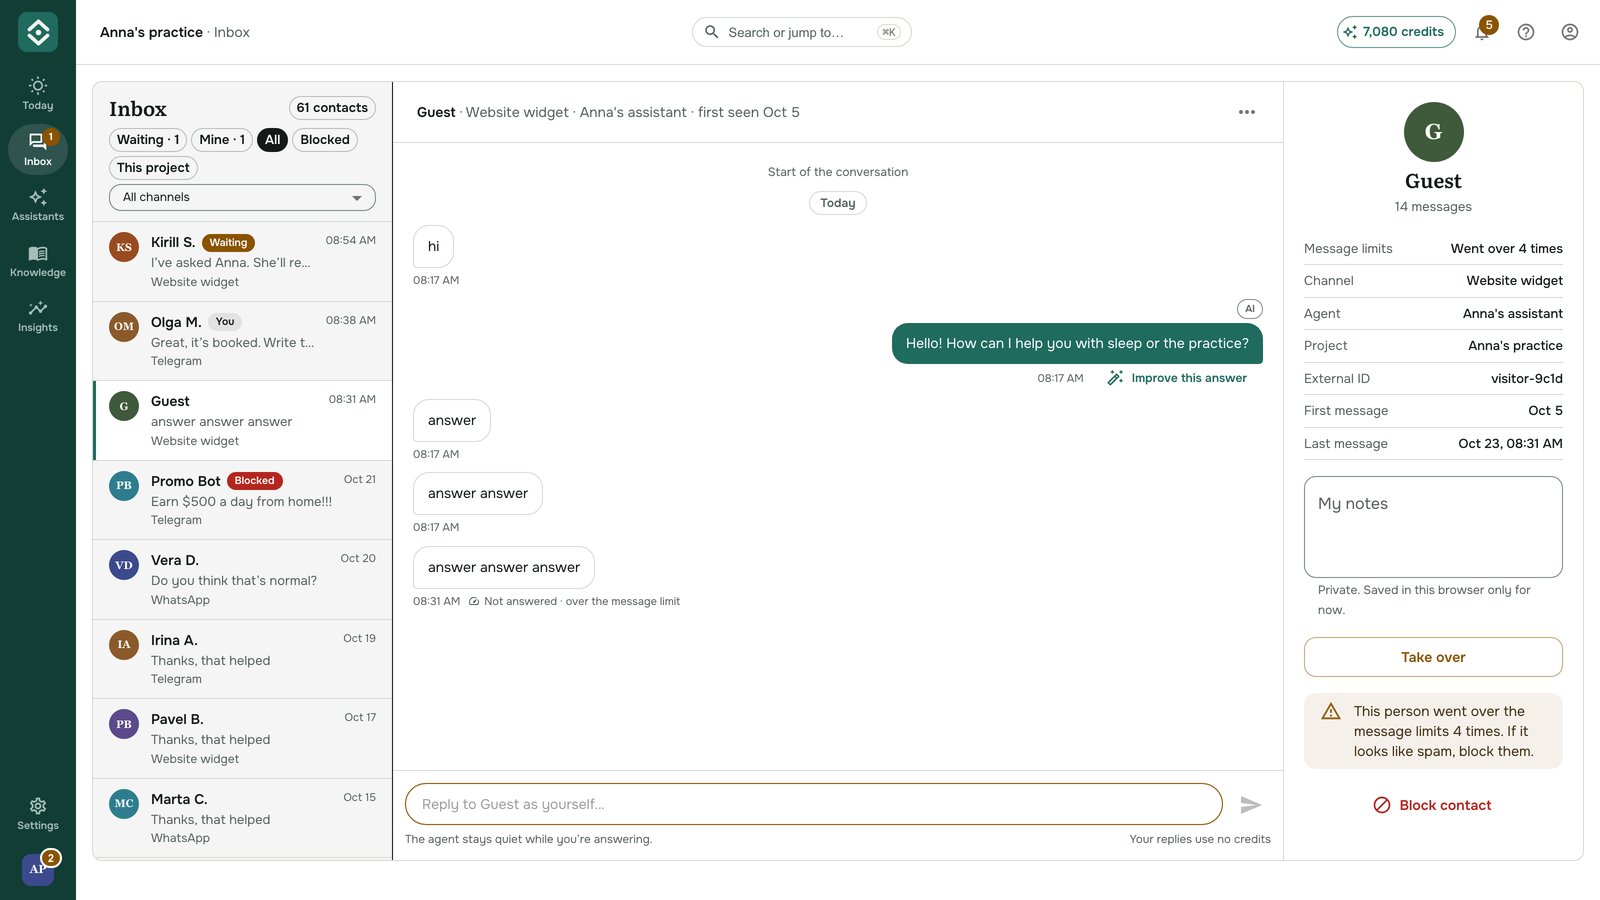This screenshot has width=1600, height=900.
Task: Click Improve this answer
Action: (1177, 378)
